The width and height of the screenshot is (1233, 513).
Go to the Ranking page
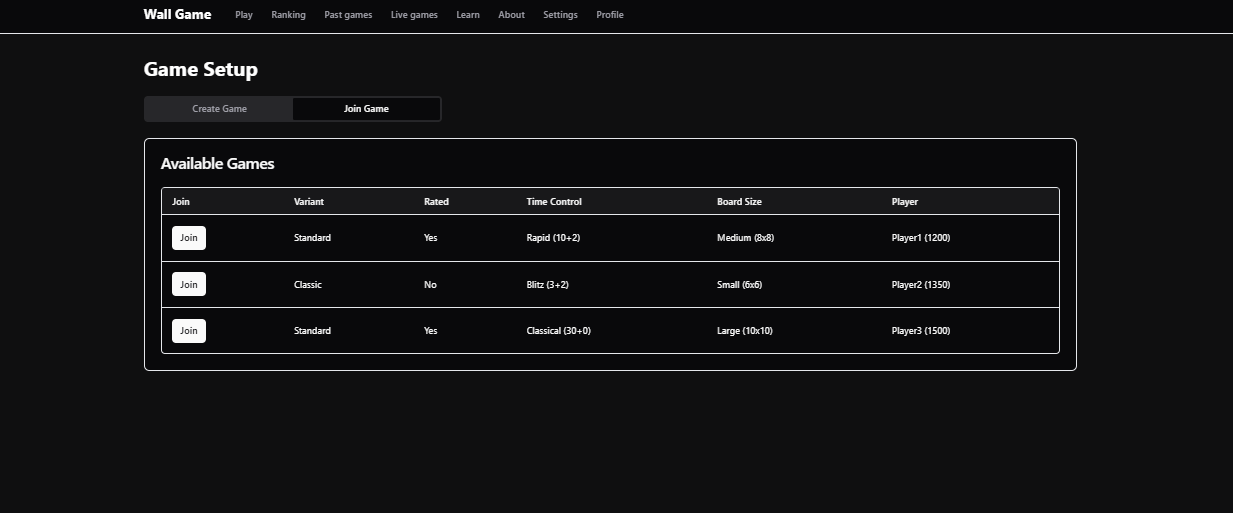[x=288, y=15]
